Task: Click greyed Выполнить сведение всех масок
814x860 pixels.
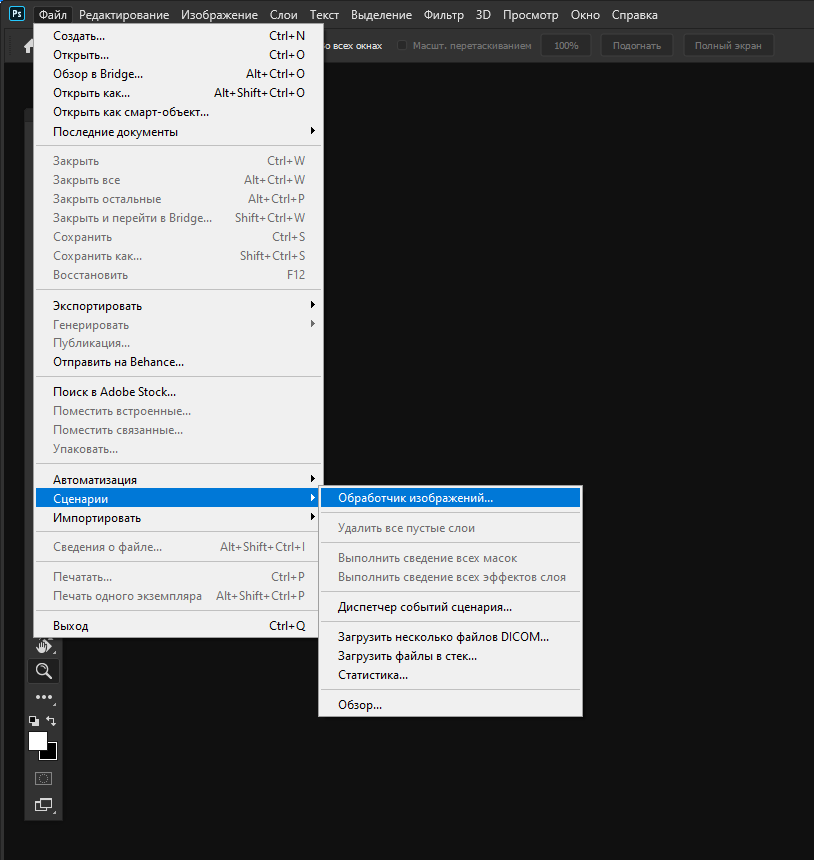Action: coord(450,558)
